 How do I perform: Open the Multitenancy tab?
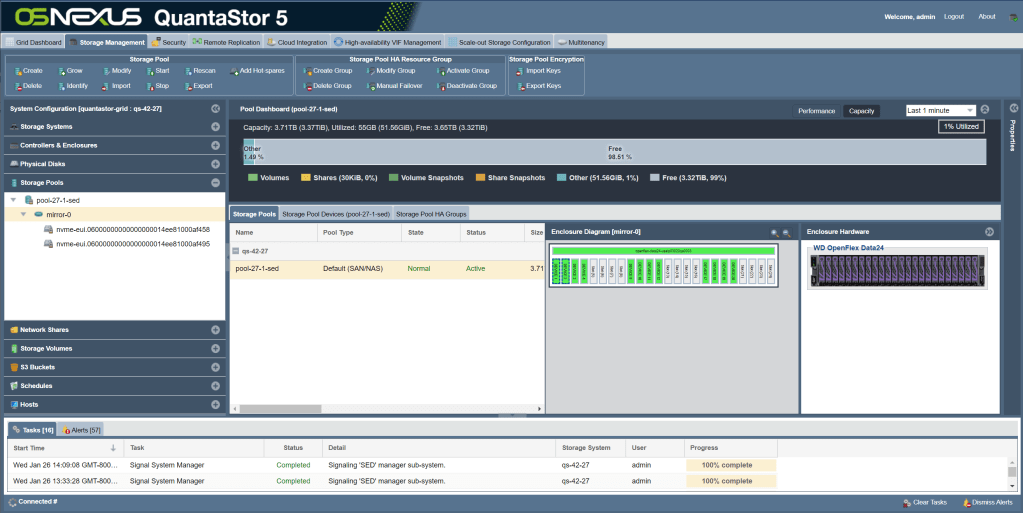tap(581, 42)
